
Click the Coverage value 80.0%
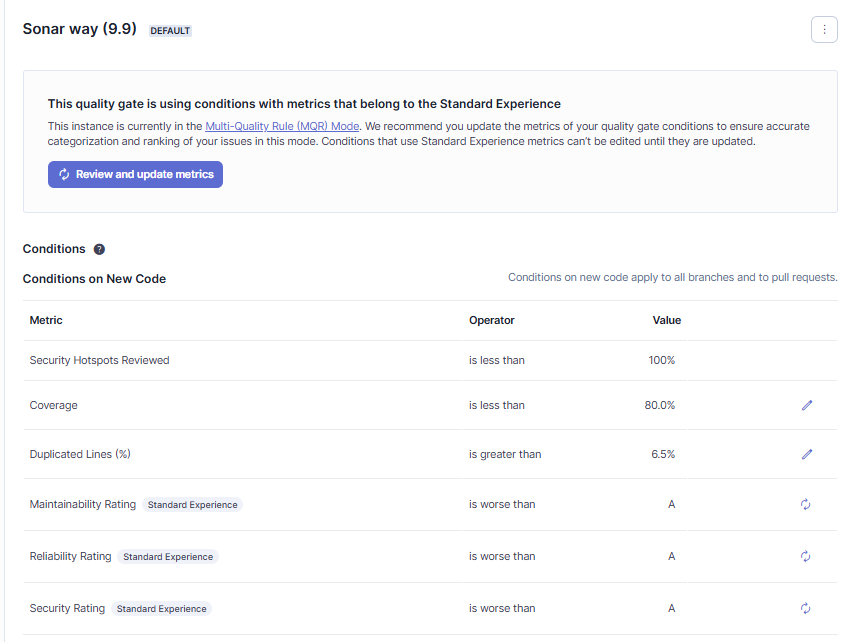tap(660, 405)
